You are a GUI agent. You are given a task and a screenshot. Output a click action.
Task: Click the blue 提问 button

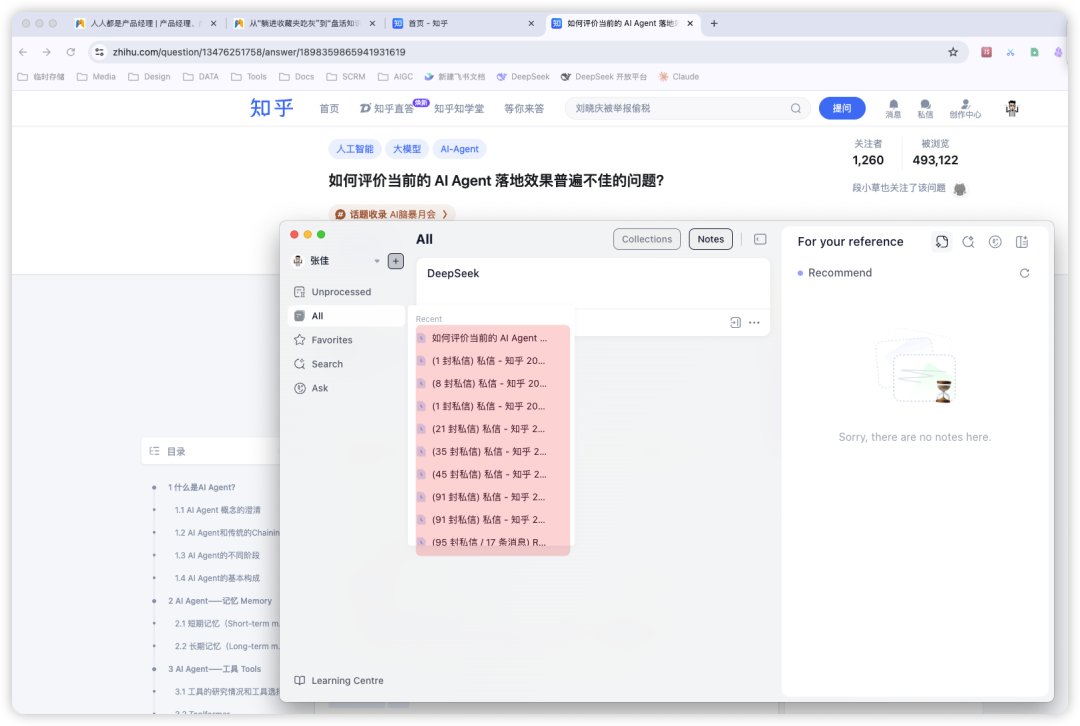(x=842, y=108)
